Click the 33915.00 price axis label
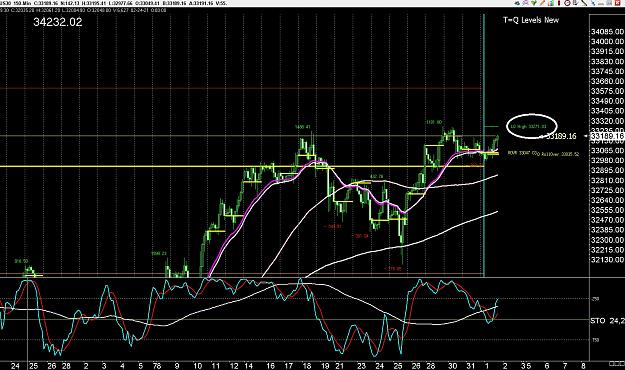Image resolution: width=625 pixels, height=370 pixels. [607, 51]
